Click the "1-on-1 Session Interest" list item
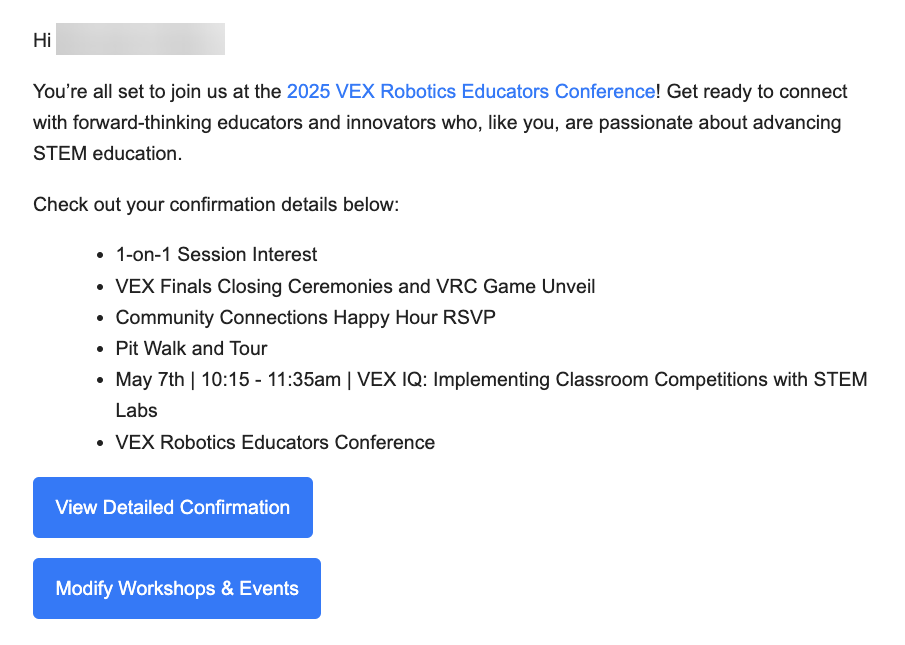The height and width of the screenshot is (645, 905). tap(216, 255)
